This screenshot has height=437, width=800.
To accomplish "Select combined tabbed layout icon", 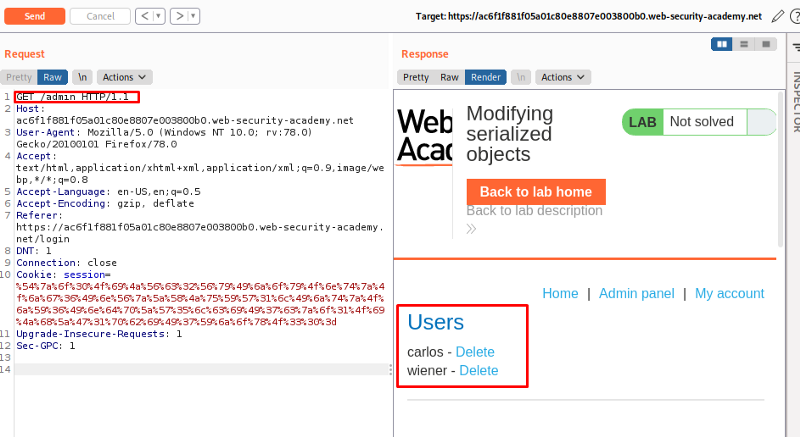I will pos(766,44).
